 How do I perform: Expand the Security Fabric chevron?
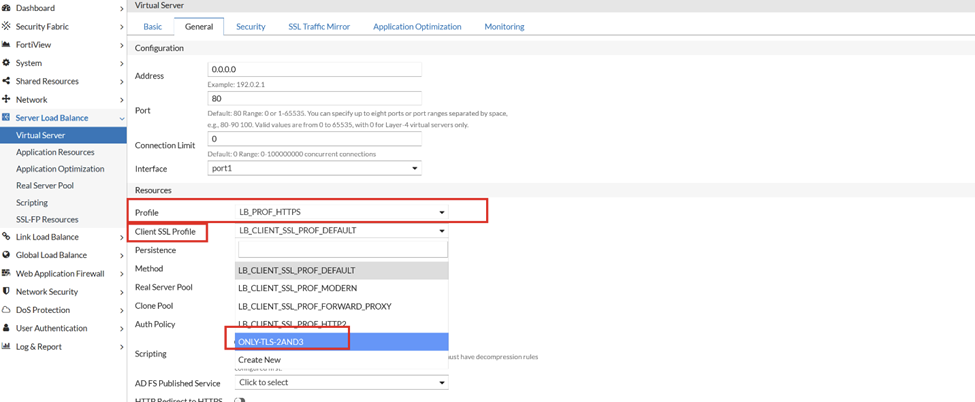(x=121, y=27)
